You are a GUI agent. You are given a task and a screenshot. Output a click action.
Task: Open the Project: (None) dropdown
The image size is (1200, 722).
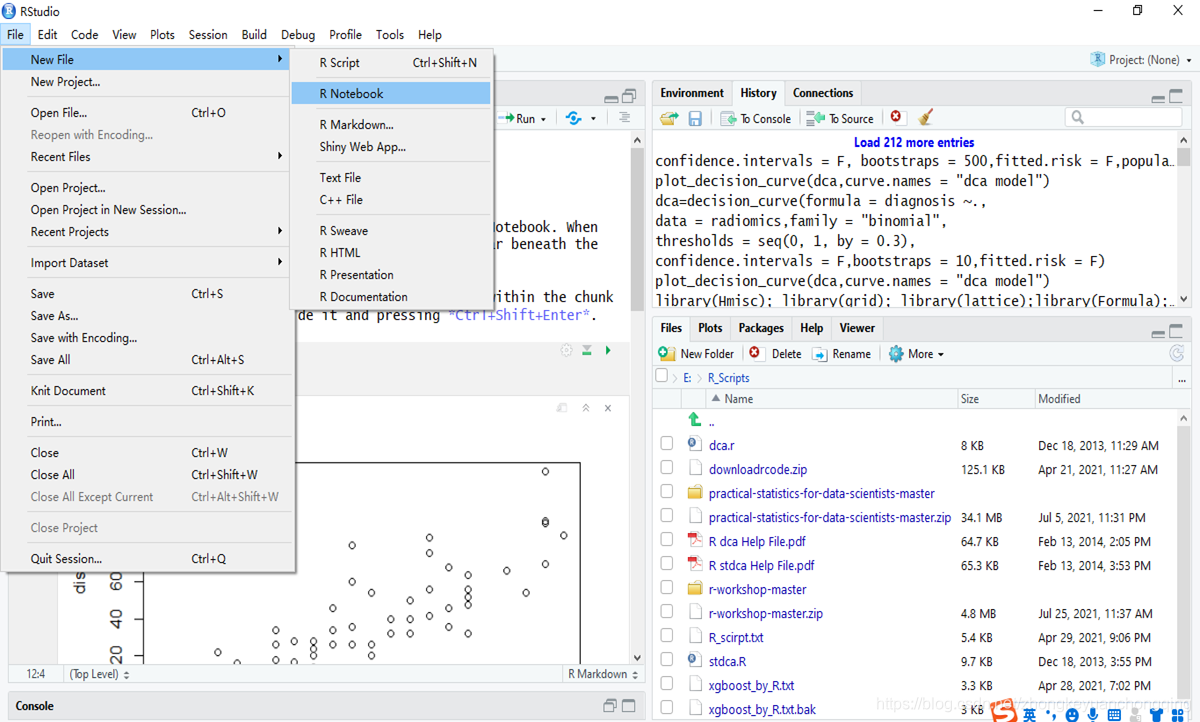coord(1140,60)
